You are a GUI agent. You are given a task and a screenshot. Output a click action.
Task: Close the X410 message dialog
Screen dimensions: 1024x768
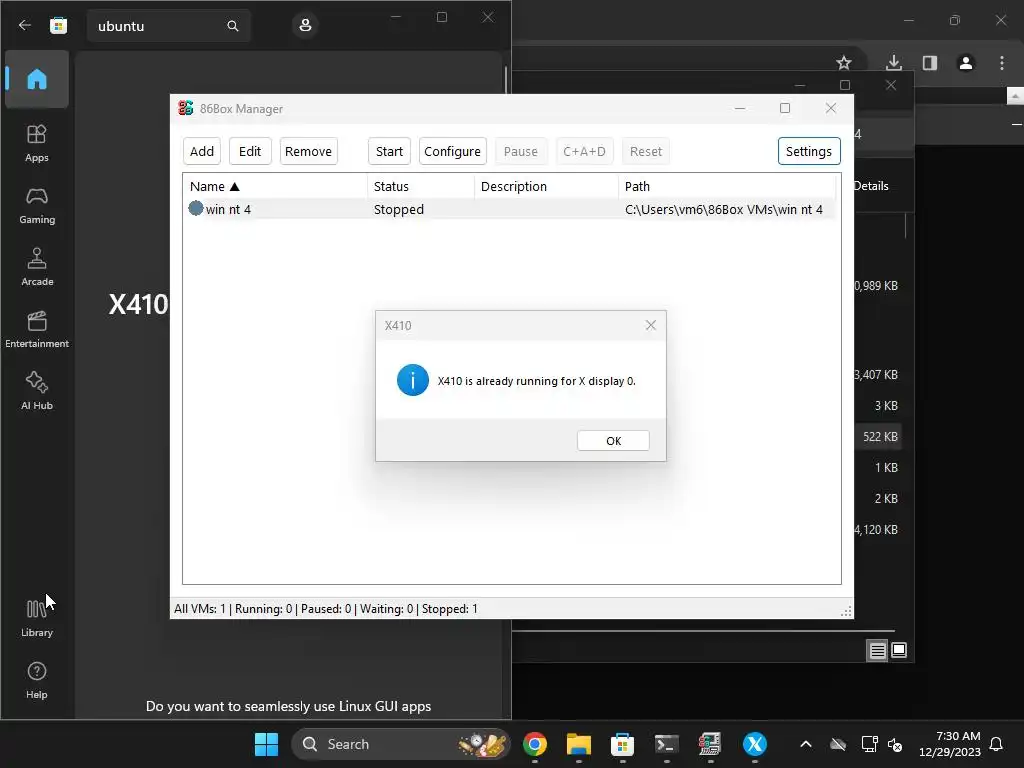pyautogui.click(x=650, y=325)
